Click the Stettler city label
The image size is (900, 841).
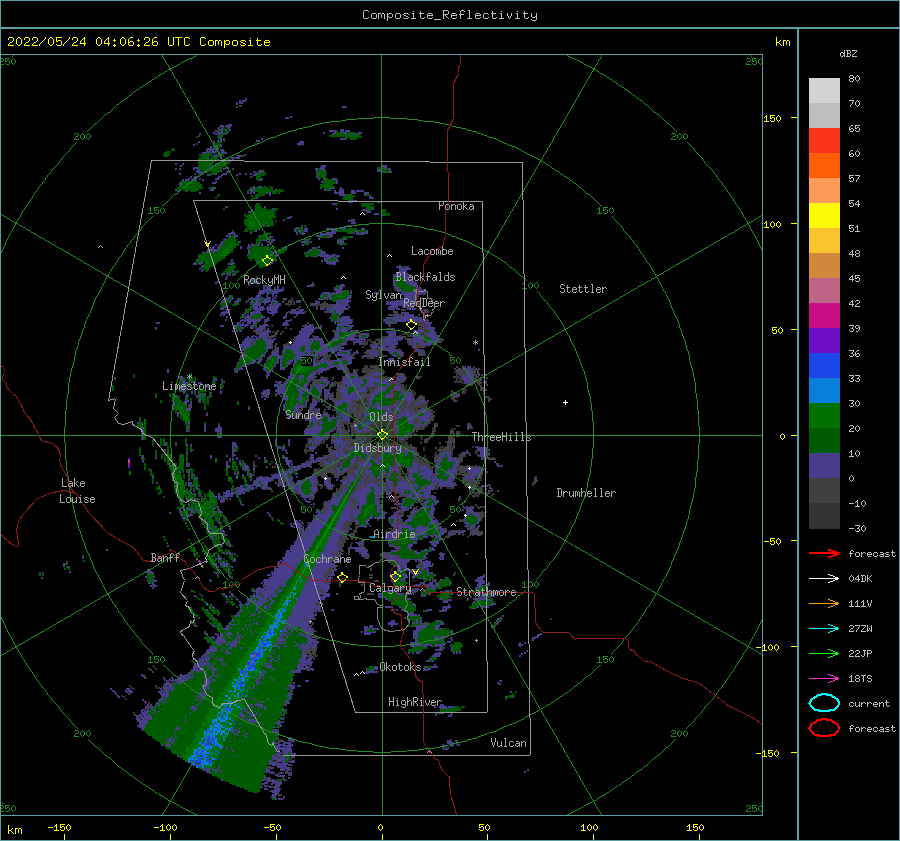pos(583,289)
